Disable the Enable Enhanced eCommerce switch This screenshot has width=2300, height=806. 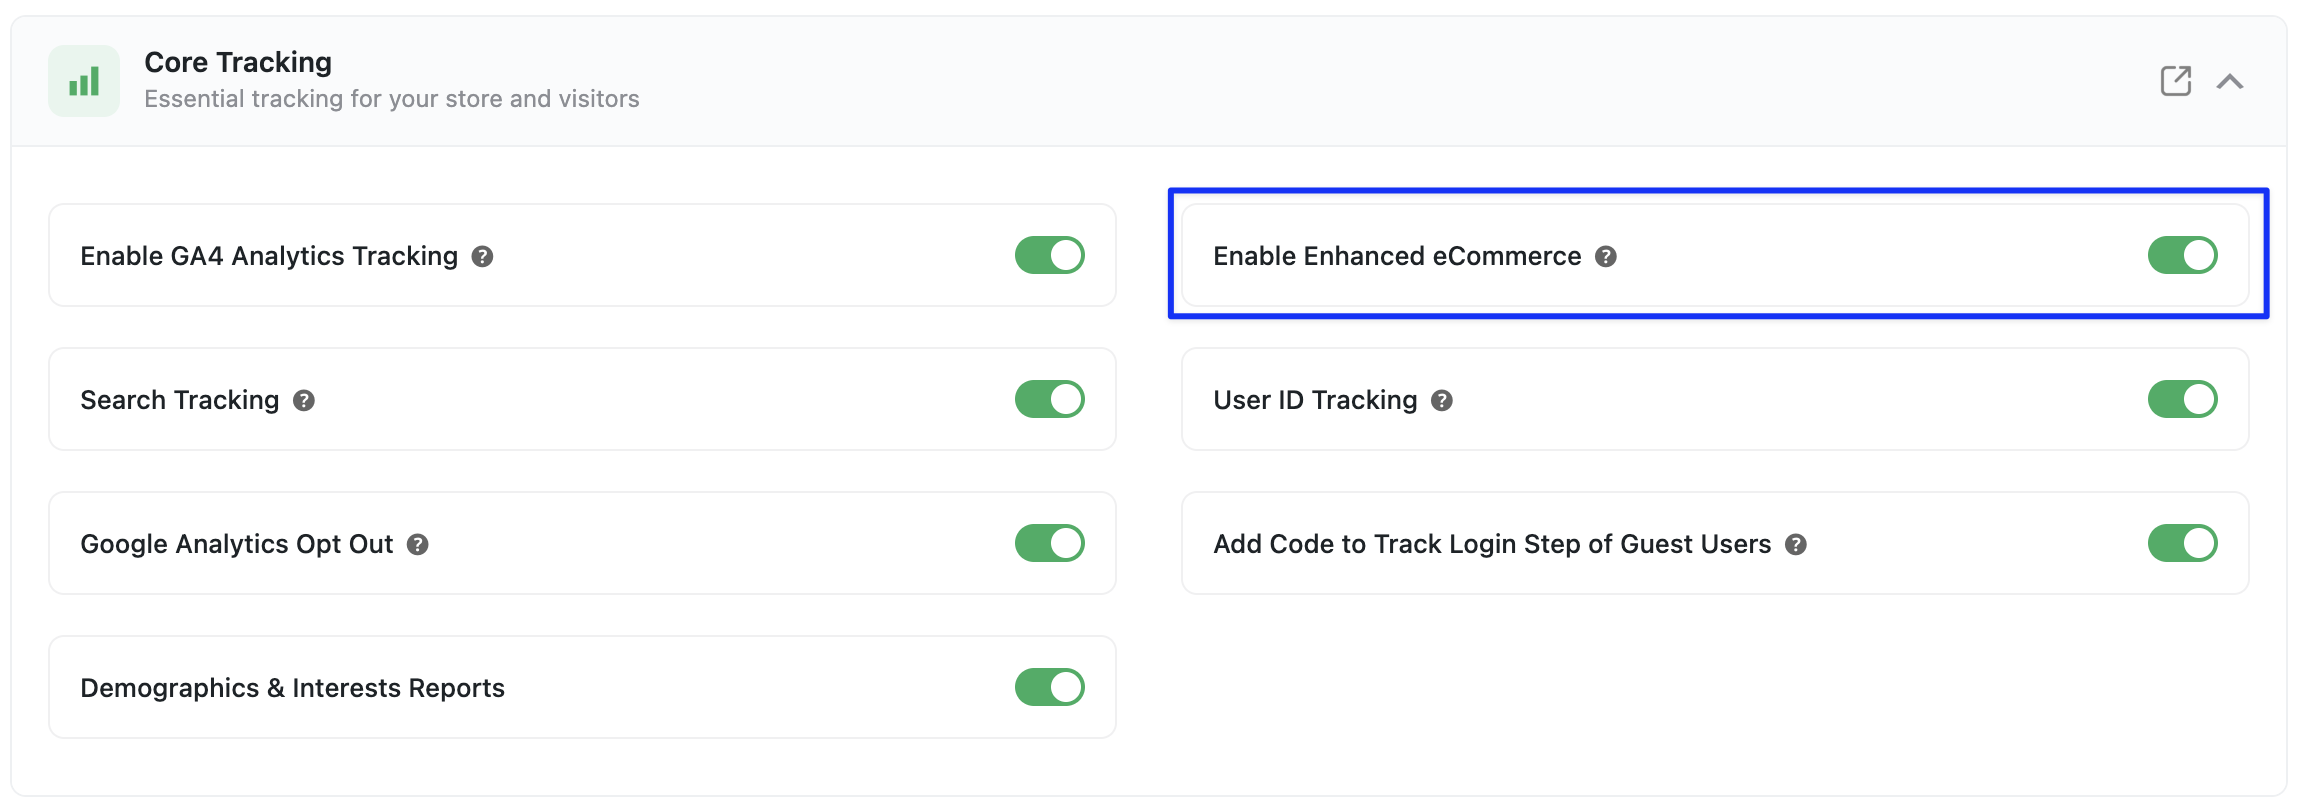[2183, 255]
